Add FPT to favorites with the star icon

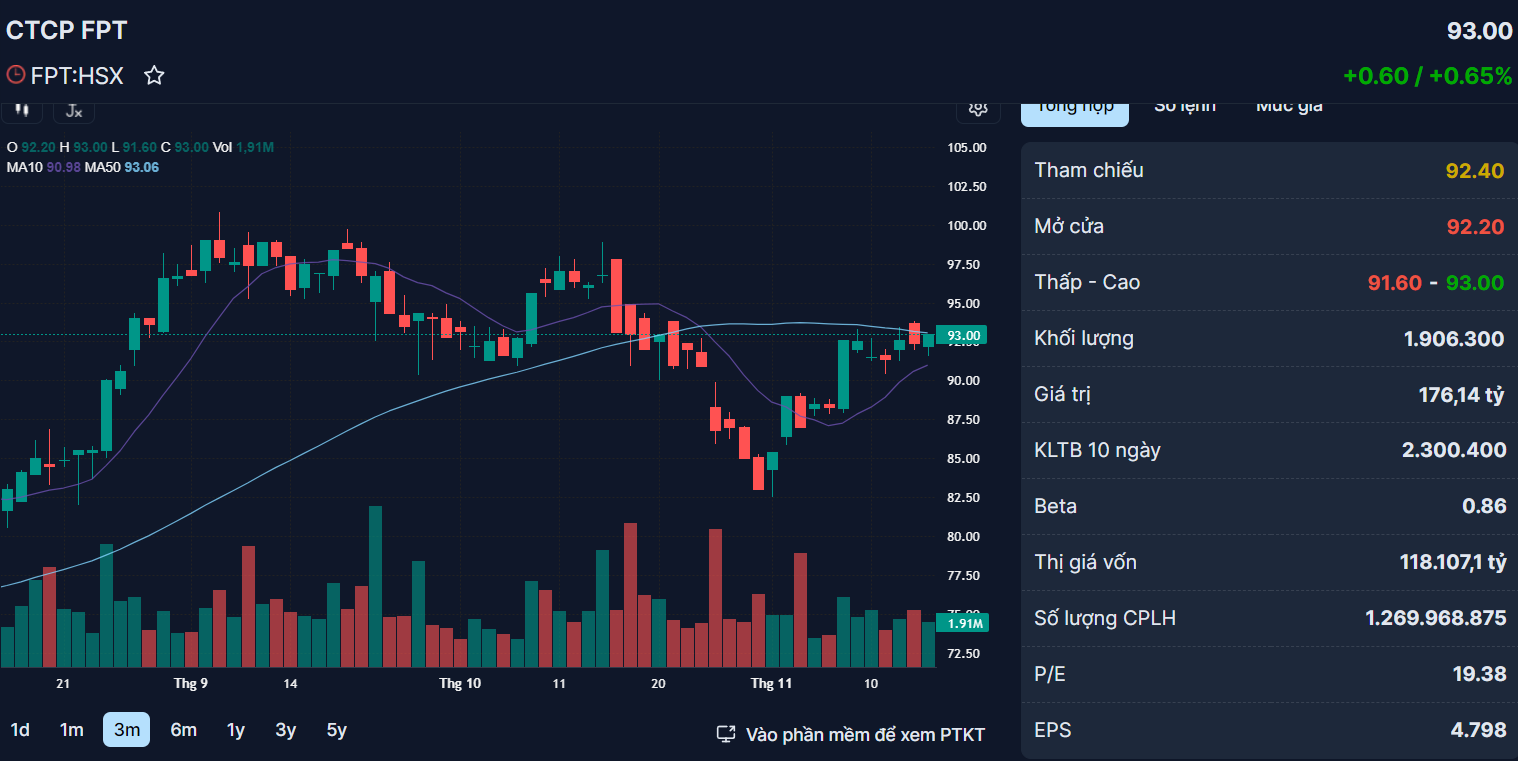point(154,75)
